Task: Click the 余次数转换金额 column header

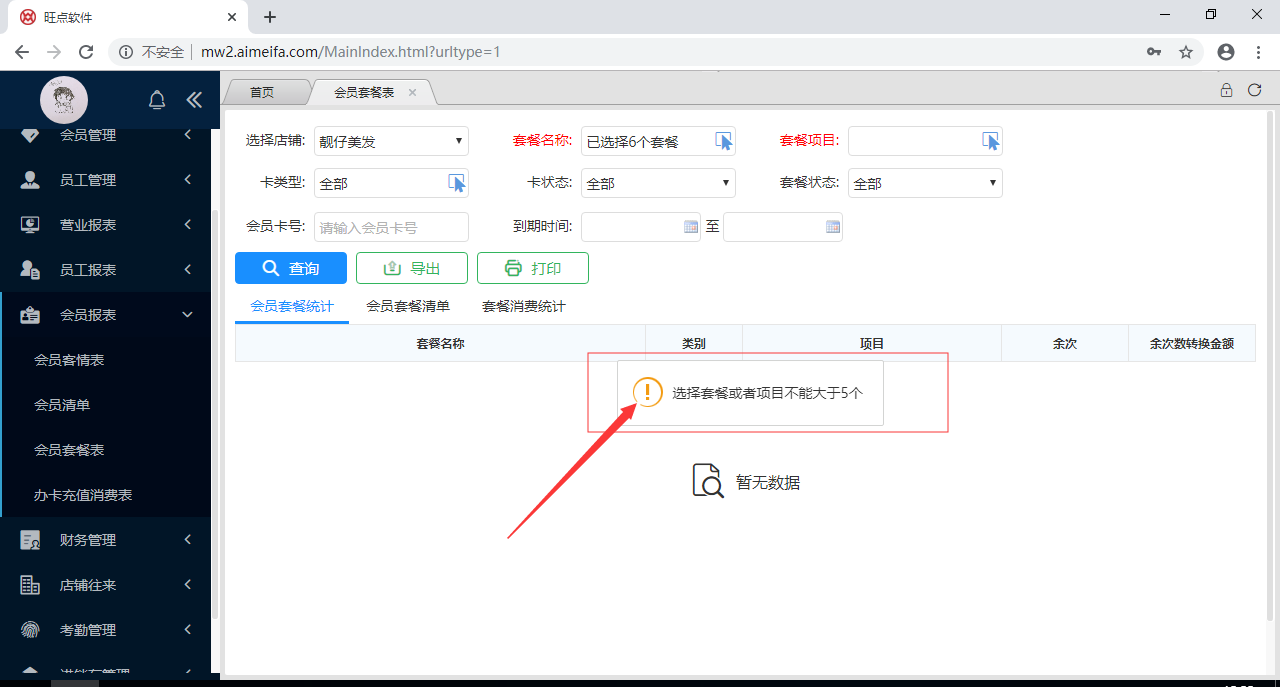Action: coord(1192,343)
